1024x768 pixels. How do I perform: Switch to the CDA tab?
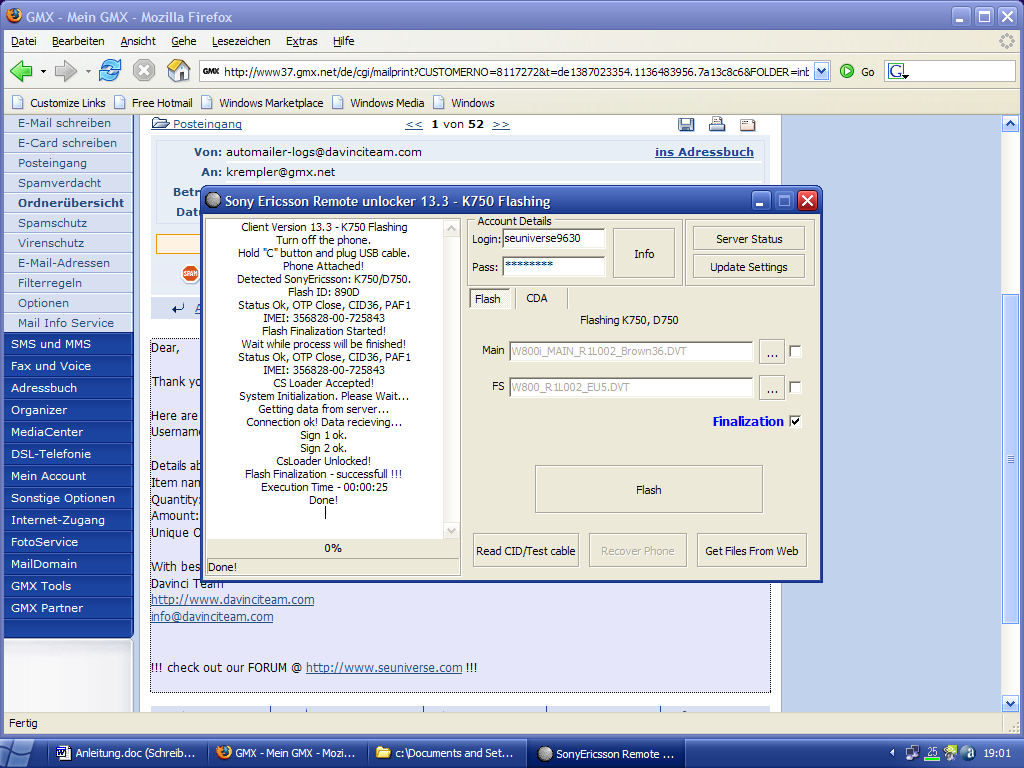[x=537, y=298]
